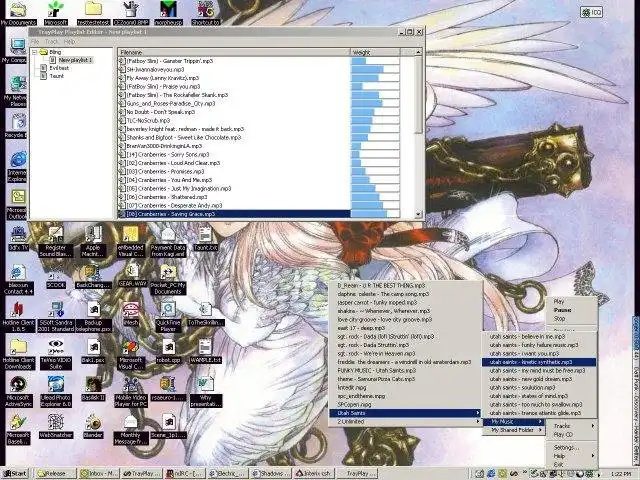Select Guns_and_Roses-Paradise_City.mp3 row
Viewport: 640px width, 480px height.
tap(234, 104)
